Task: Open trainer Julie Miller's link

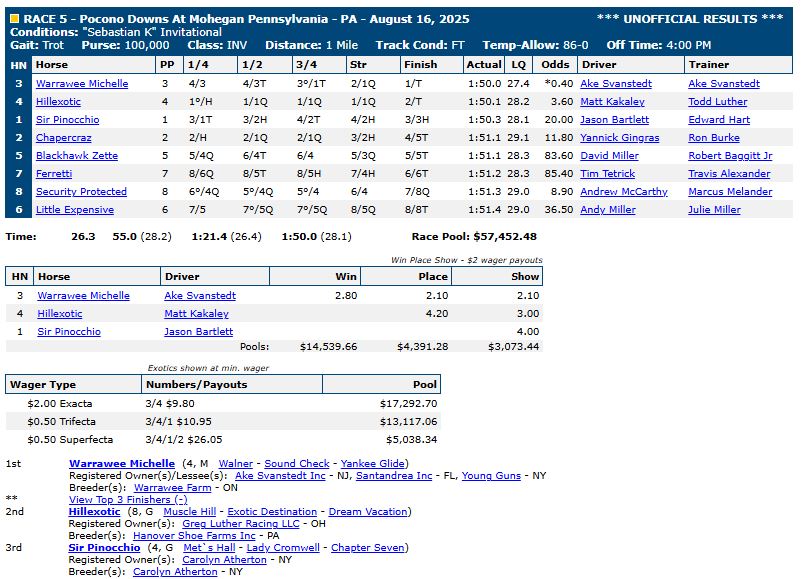Action: coord(714,210)
